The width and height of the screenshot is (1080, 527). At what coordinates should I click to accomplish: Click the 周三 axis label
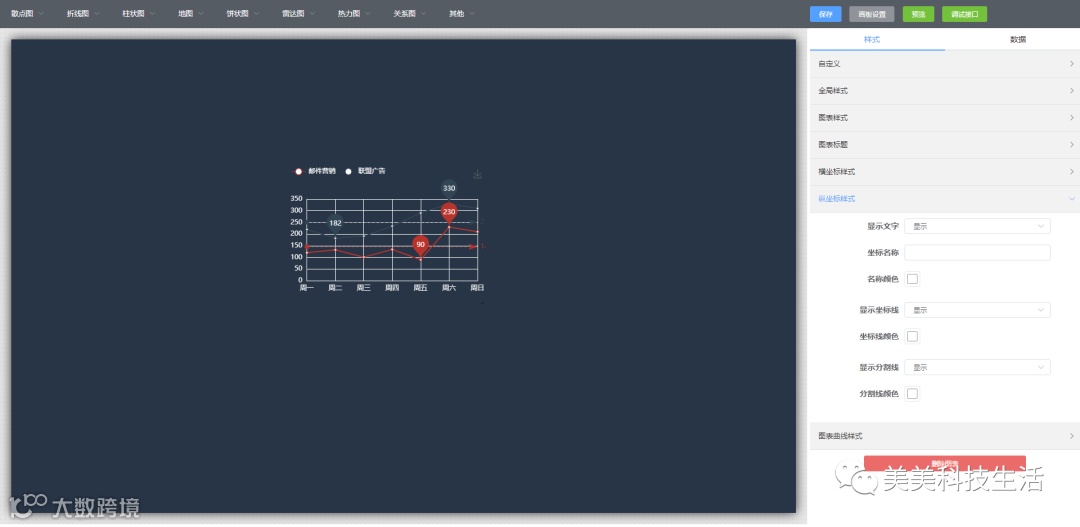pos(364,288)
